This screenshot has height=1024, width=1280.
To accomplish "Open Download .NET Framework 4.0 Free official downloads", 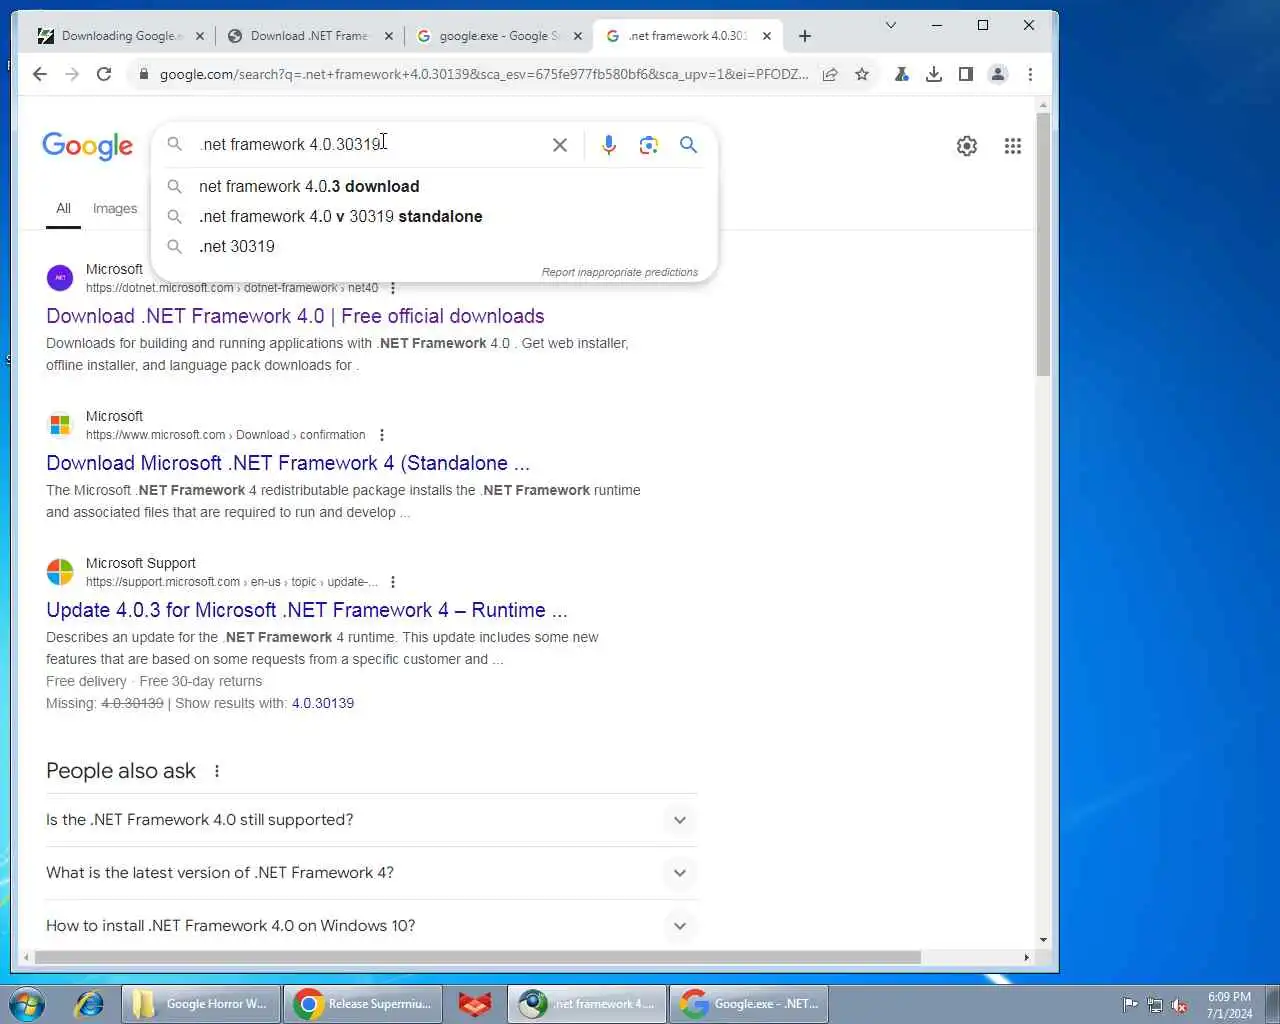I will coord(295,316).
